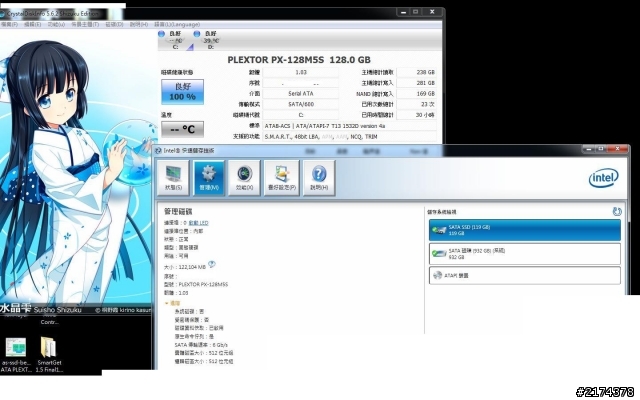Open the 磁碟(D) disk menu
Image resolution: width=640 pixels, height=400 pixels.
[114, 24]
